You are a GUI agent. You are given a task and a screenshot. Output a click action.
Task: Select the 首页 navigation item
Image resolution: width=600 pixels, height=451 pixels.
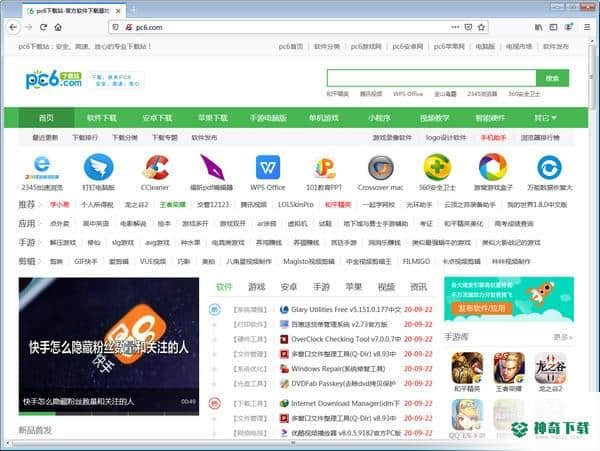[x=46, y=118]
